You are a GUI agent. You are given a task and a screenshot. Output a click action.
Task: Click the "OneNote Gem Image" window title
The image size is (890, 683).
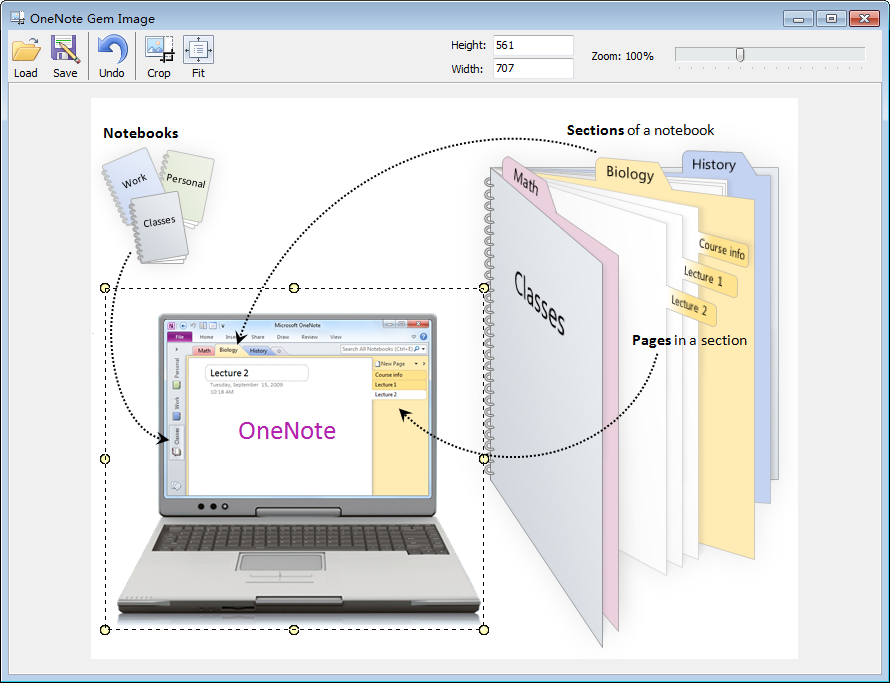click(x=93, y=19)
